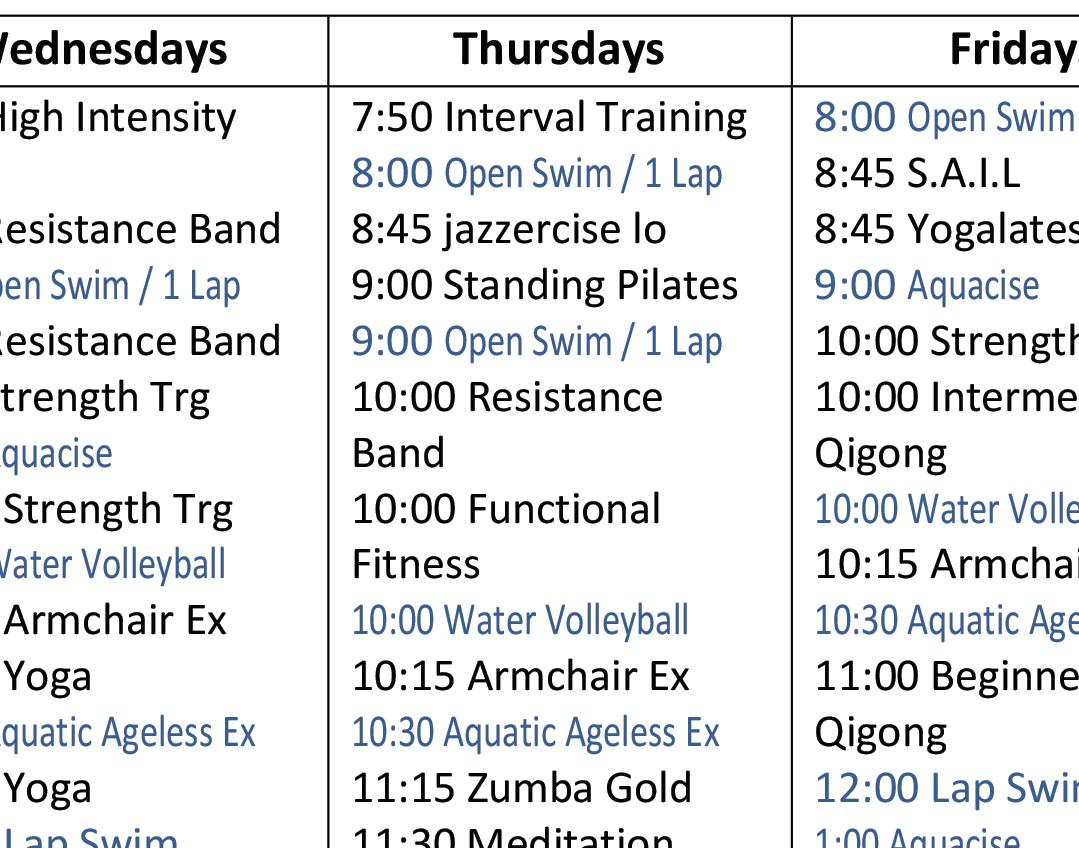
Task: Click Thursday 10:00 Water Volleyball
Action: coord(520,620)
